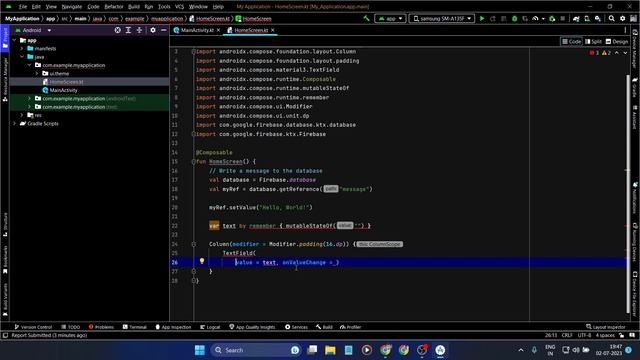Open the Navigate menu

pos(71,7)
